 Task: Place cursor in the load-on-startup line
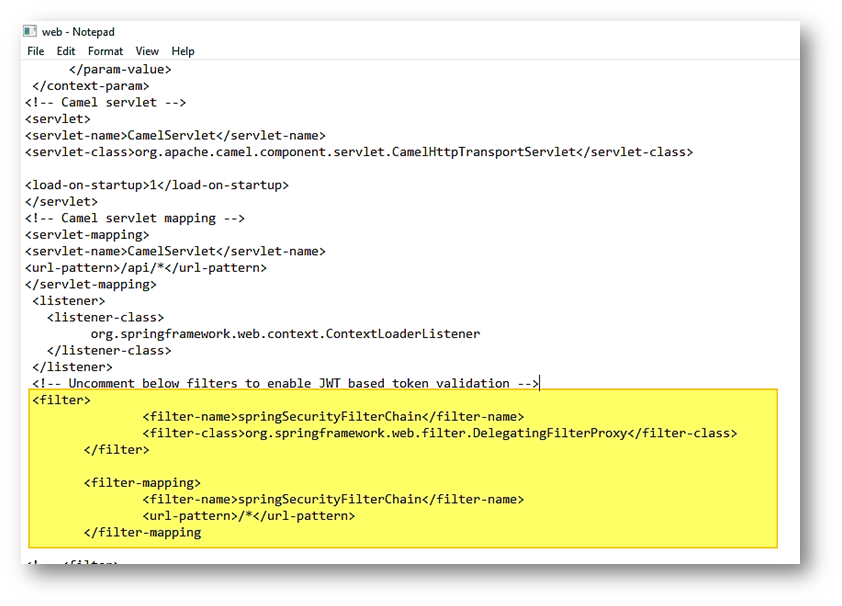point(156,185)
